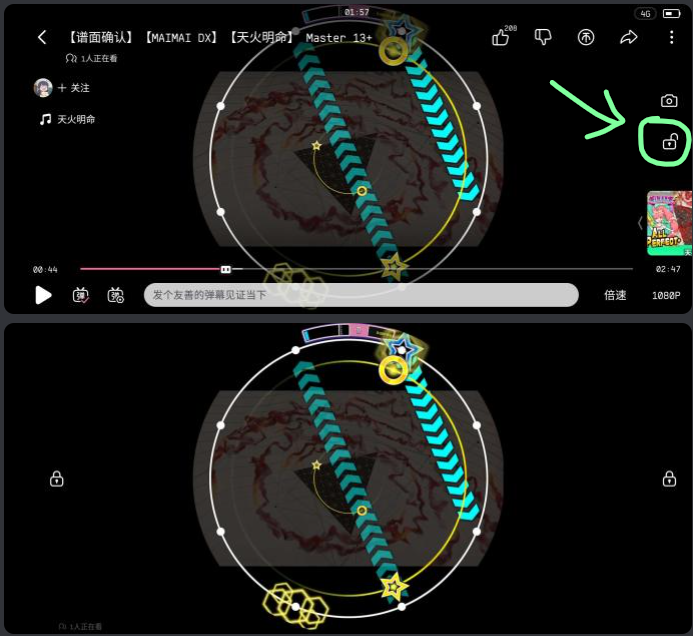This screenshot has width=693, height=636.
Task: Open the three-dot more options menu
Action: pyautogui.click(x=671, y=37)
